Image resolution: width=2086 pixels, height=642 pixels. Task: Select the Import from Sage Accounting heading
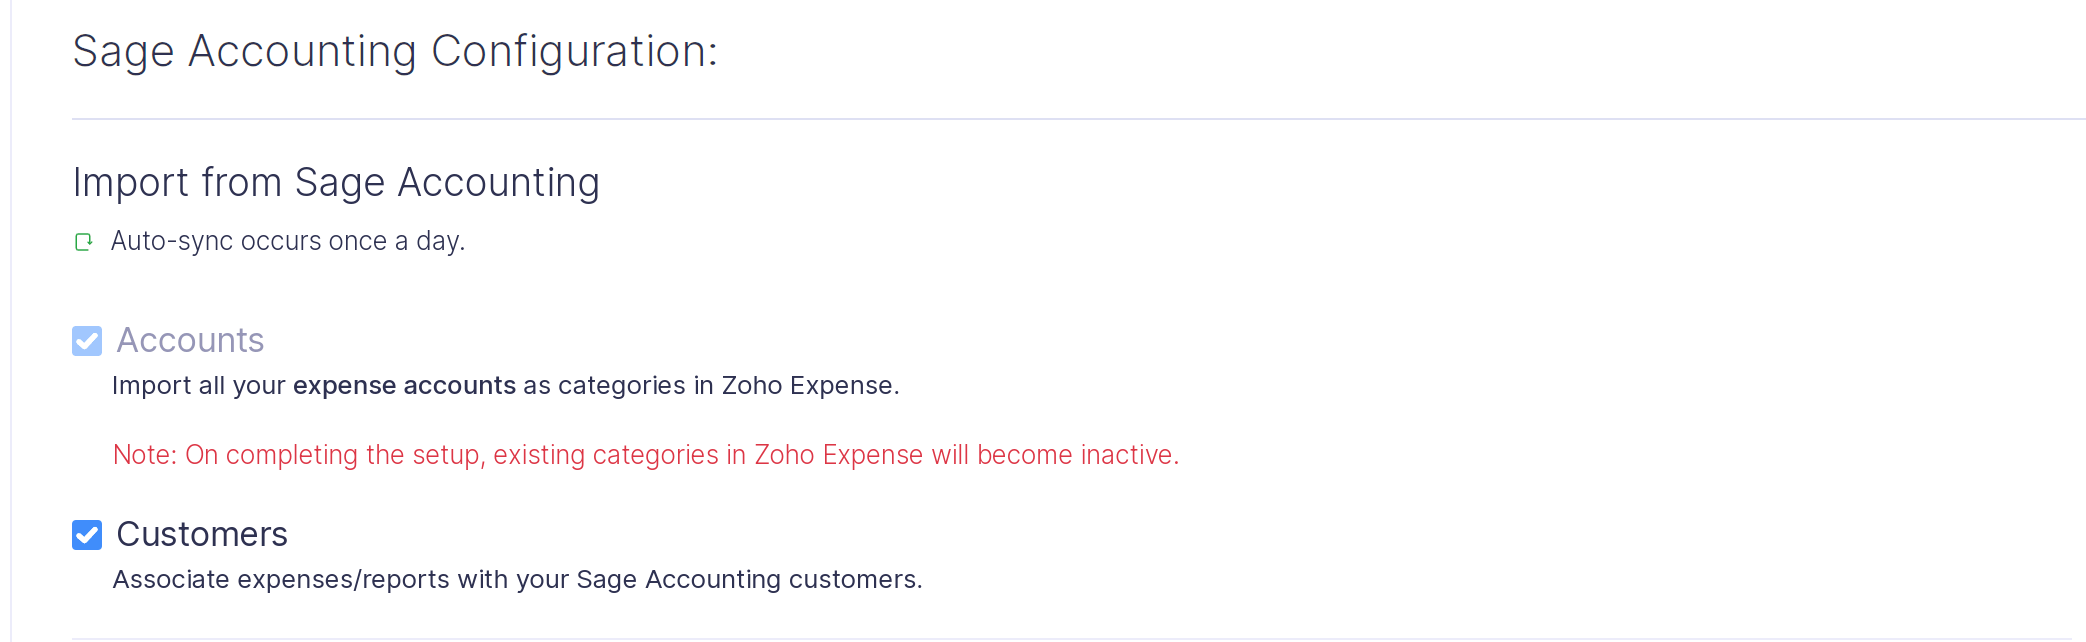(336, 183)
